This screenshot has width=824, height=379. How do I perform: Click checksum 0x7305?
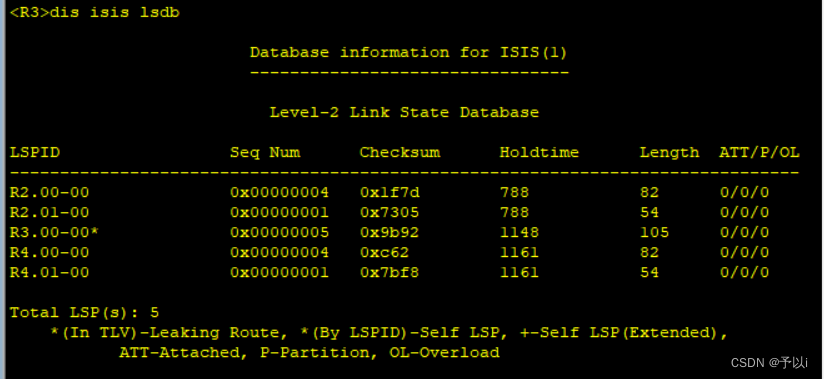(x=389, y=213)
